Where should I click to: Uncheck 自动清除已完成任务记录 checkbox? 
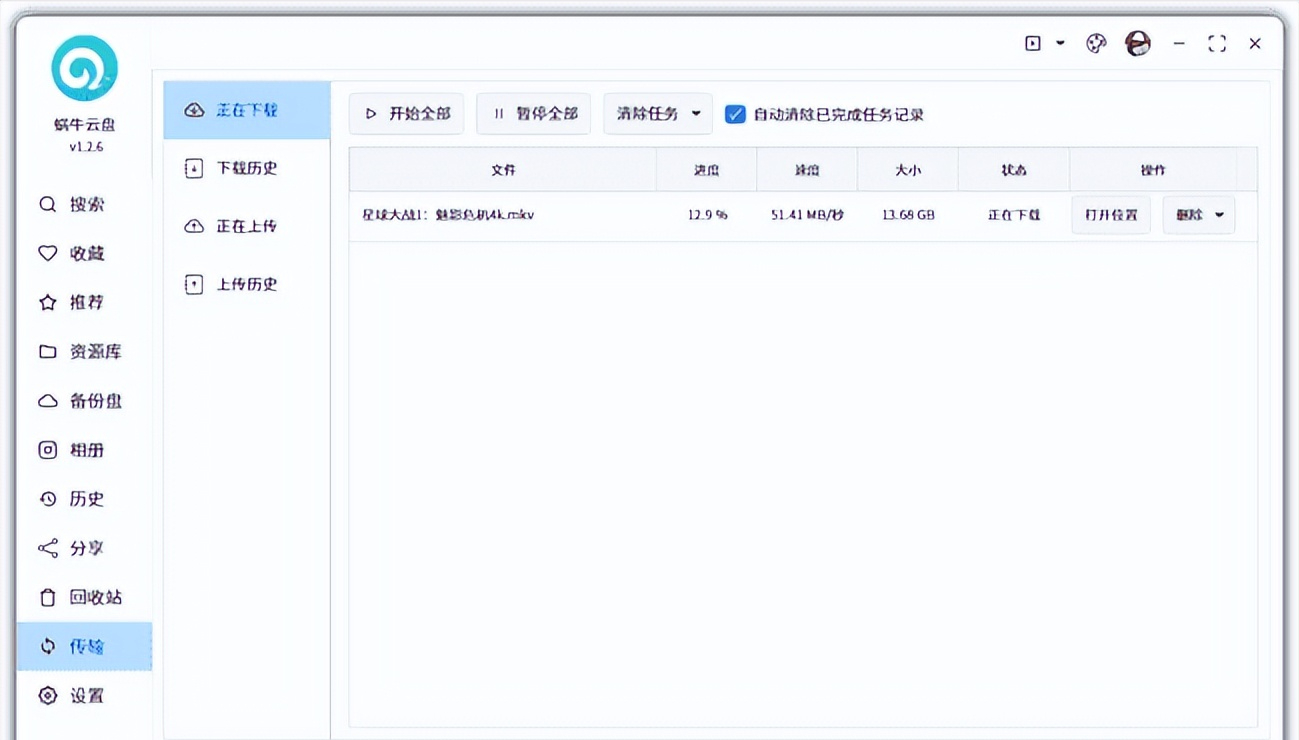(x=735, y=114)
